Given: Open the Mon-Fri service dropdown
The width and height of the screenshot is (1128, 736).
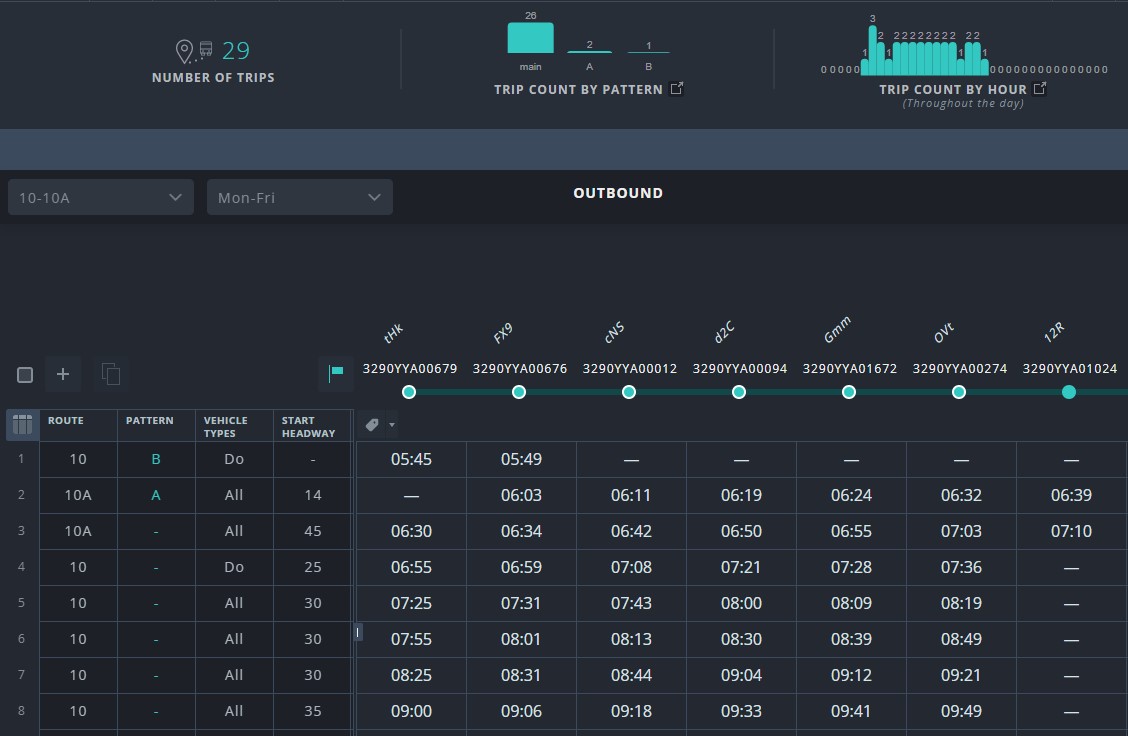Looking at the screenshot, I should pyautogui.click(x=299, y=197).
